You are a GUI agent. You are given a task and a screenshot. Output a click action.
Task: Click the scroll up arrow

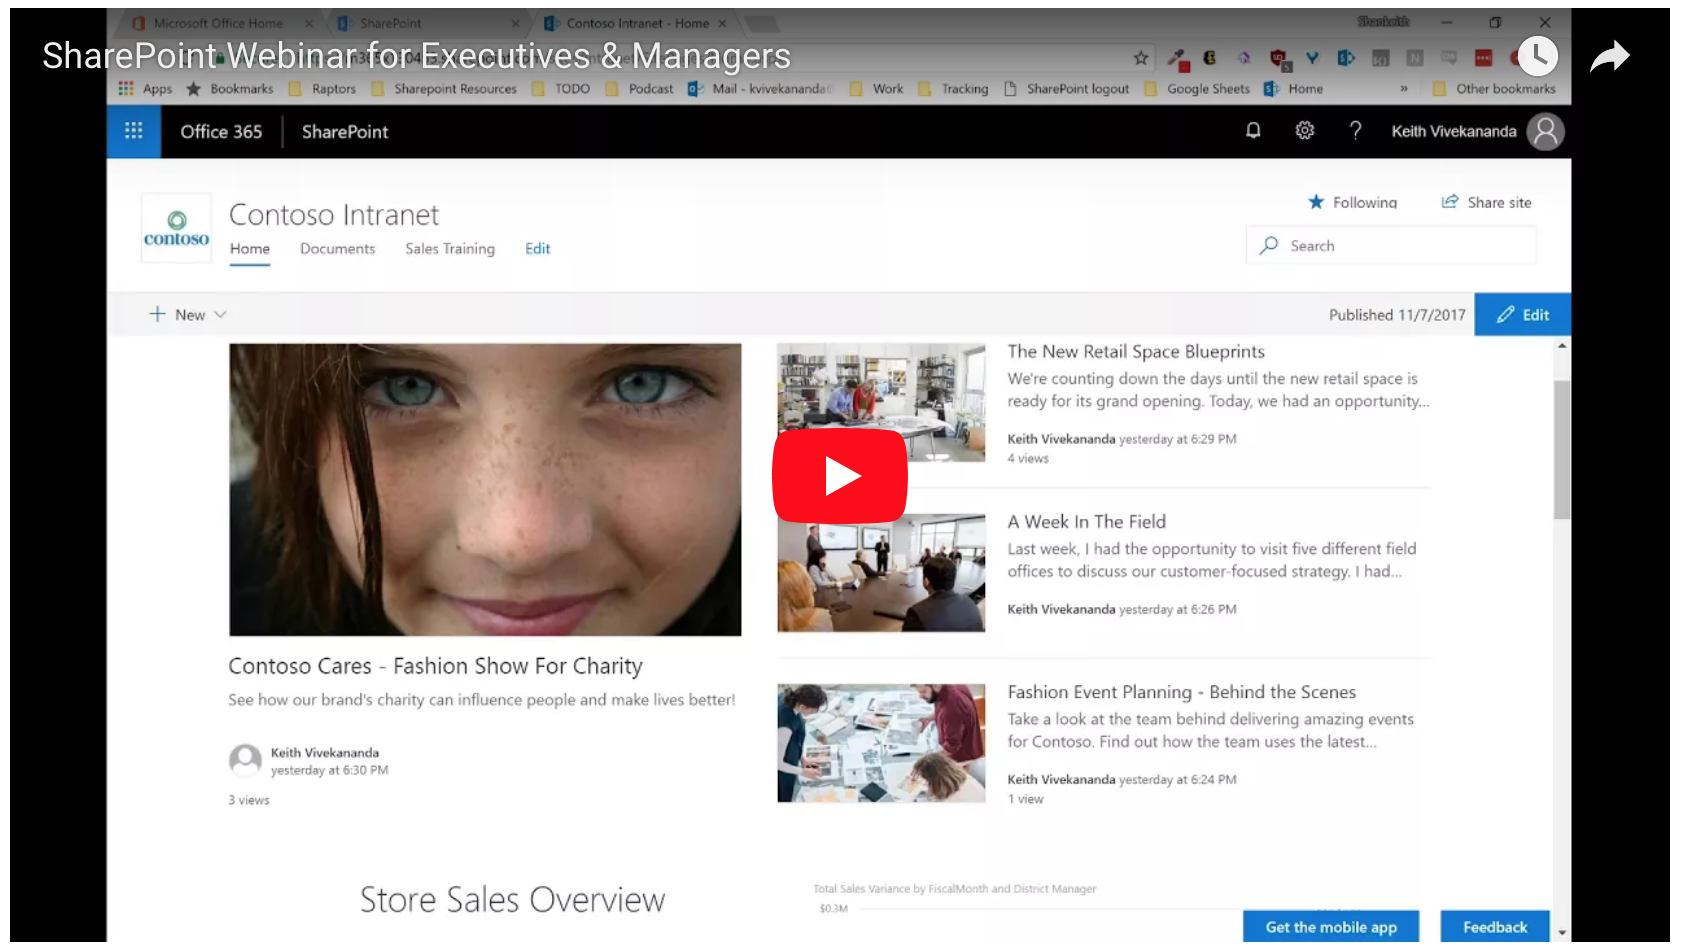click(x=1562, y=346)
